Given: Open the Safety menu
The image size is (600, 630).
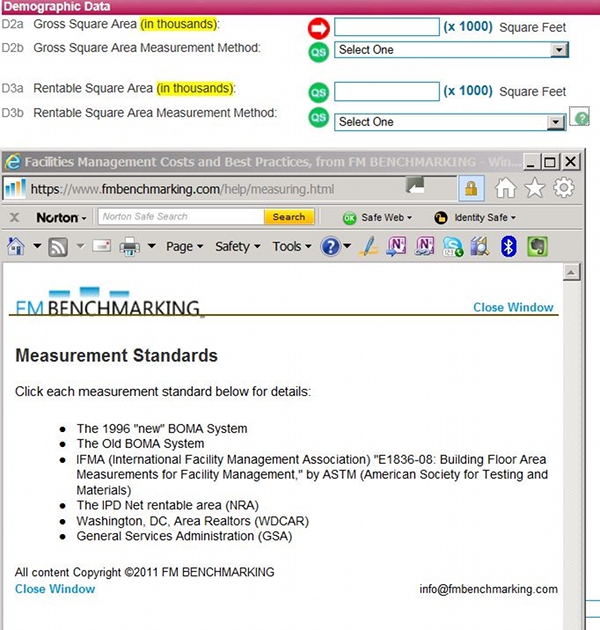Looking at the screenshot, I should coord(238,246).
